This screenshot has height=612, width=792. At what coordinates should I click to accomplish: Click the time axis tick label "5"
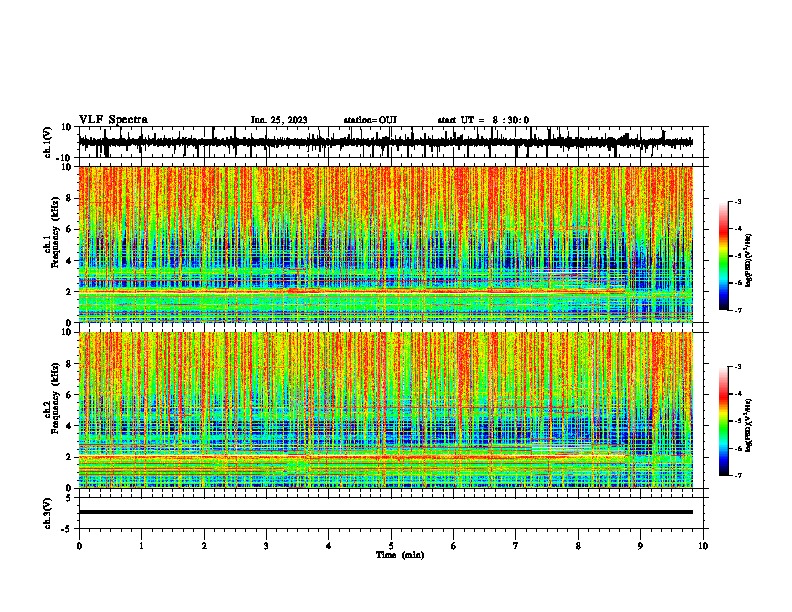tap(391, 546)
